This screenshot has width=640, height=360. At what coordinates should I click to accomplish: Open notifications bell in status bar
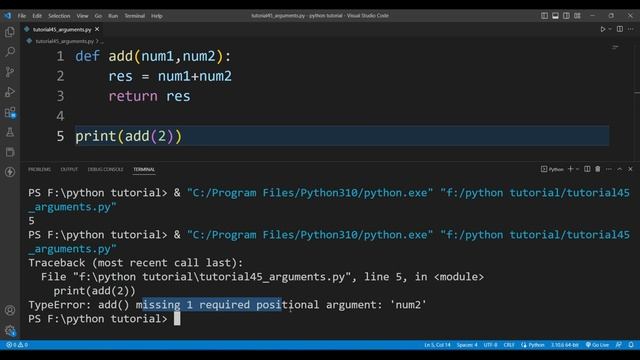point(631,345)
